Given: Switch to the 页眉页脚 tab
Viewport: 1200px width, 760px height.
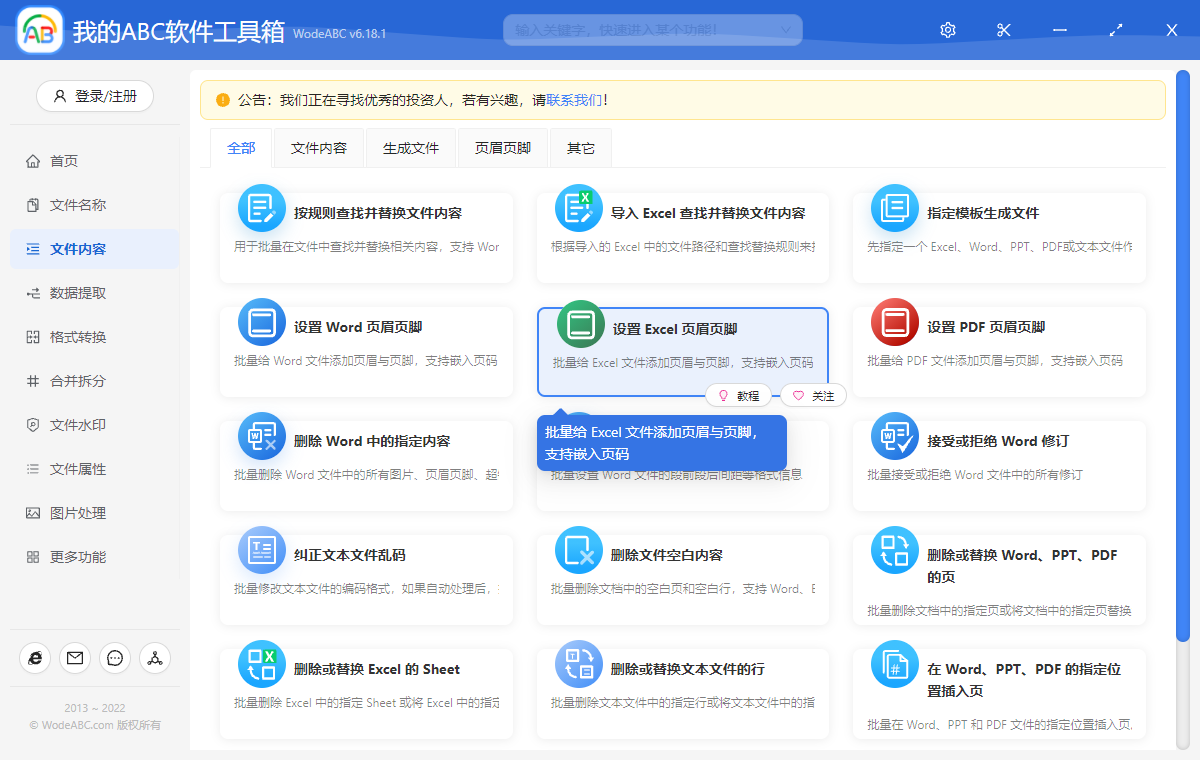Looking at the screenshot, I should [503, 147].
